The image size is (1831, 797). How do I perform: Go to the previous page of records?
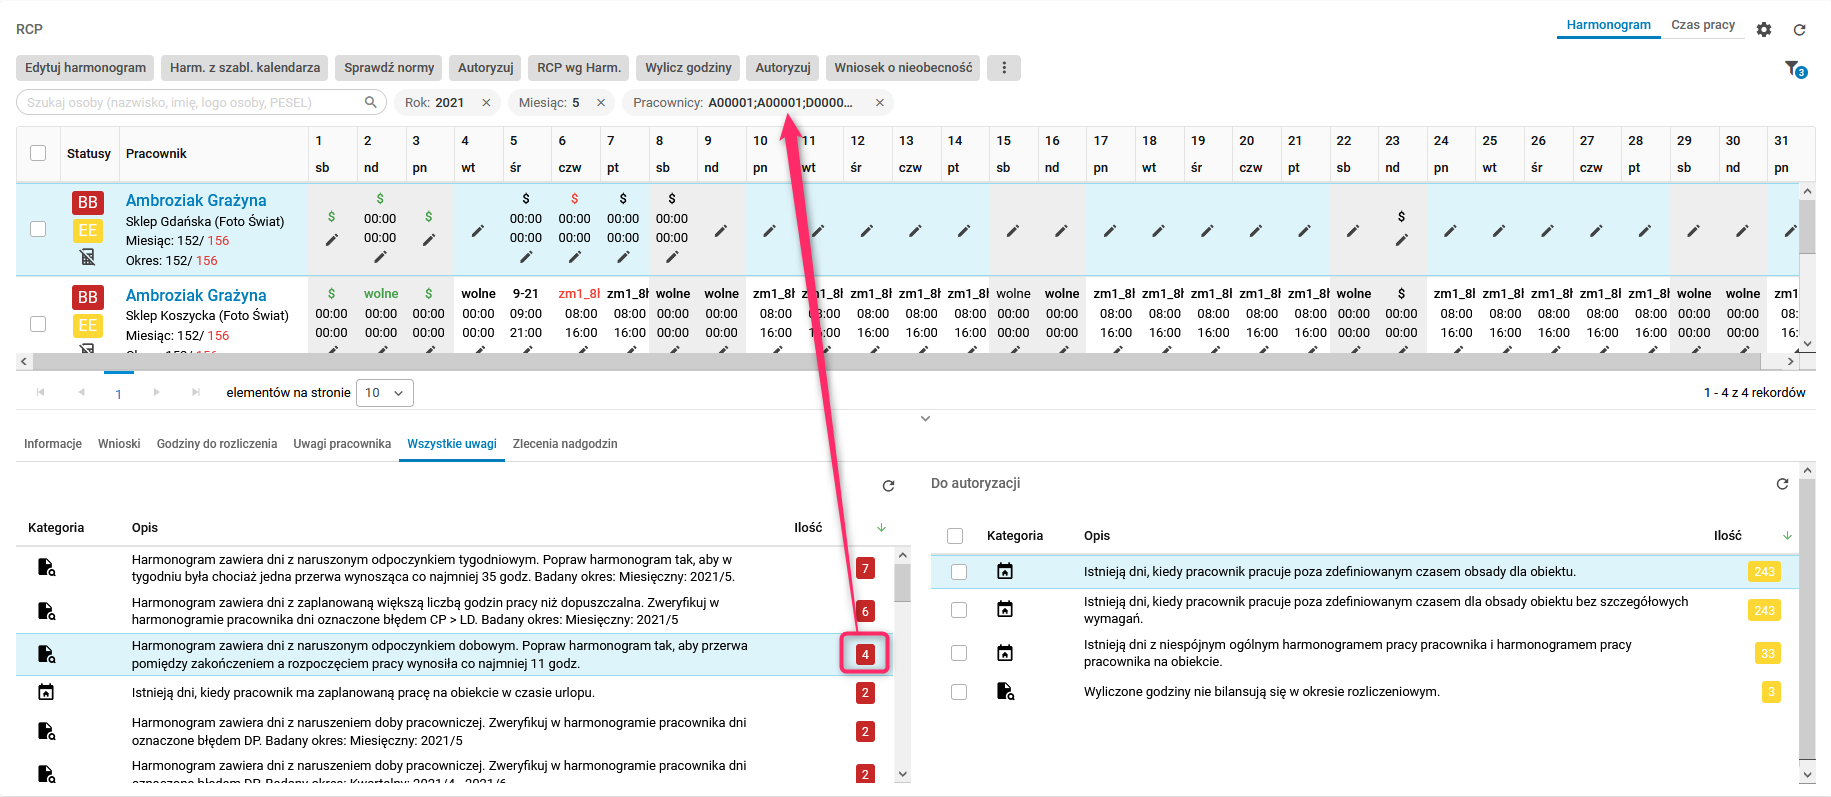coord(81,392)
